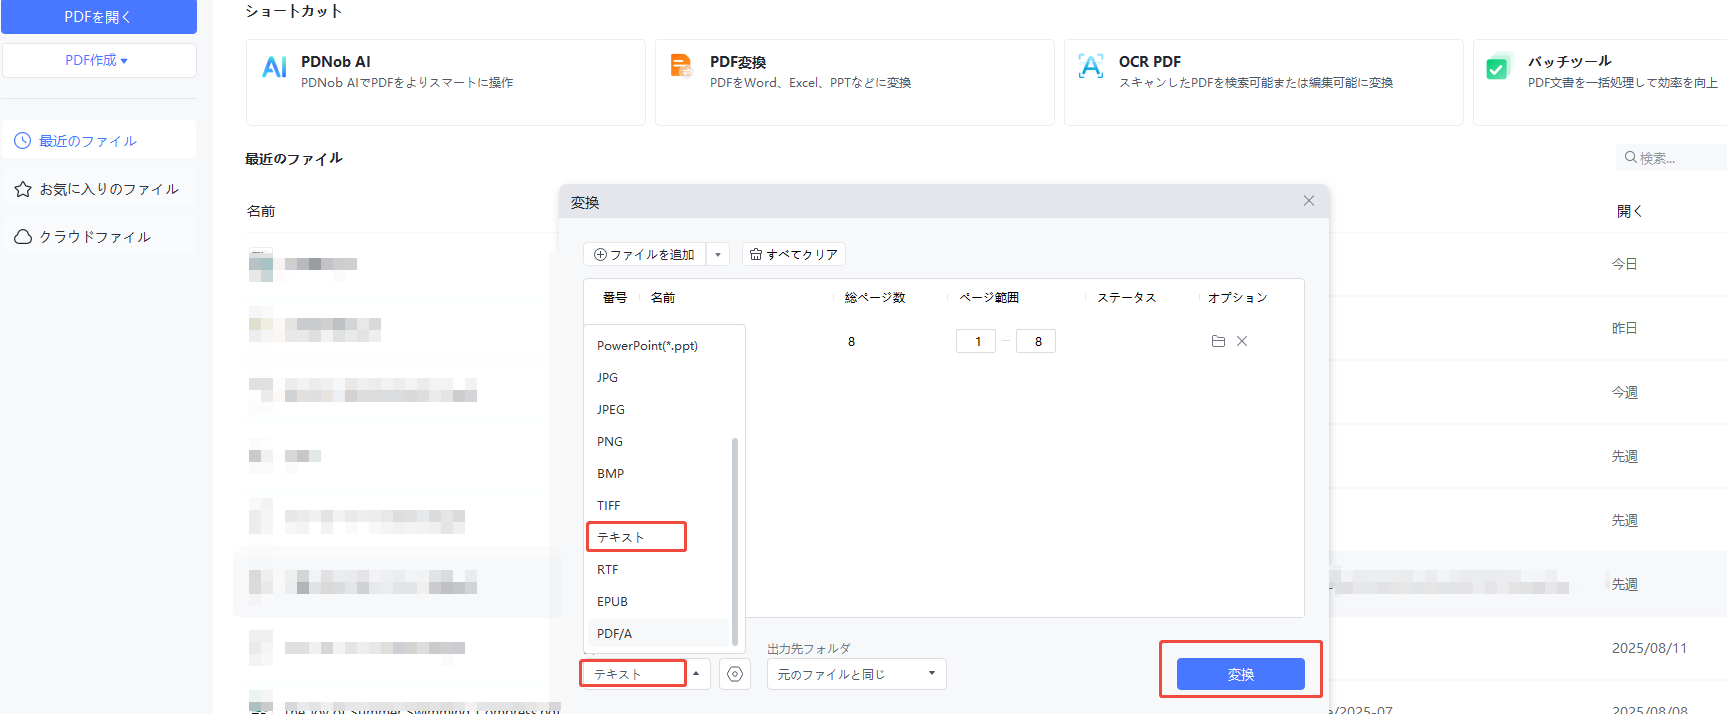Click the 今日 date entry
This screenshot has width=1727, height=714.
[1625, 264]
